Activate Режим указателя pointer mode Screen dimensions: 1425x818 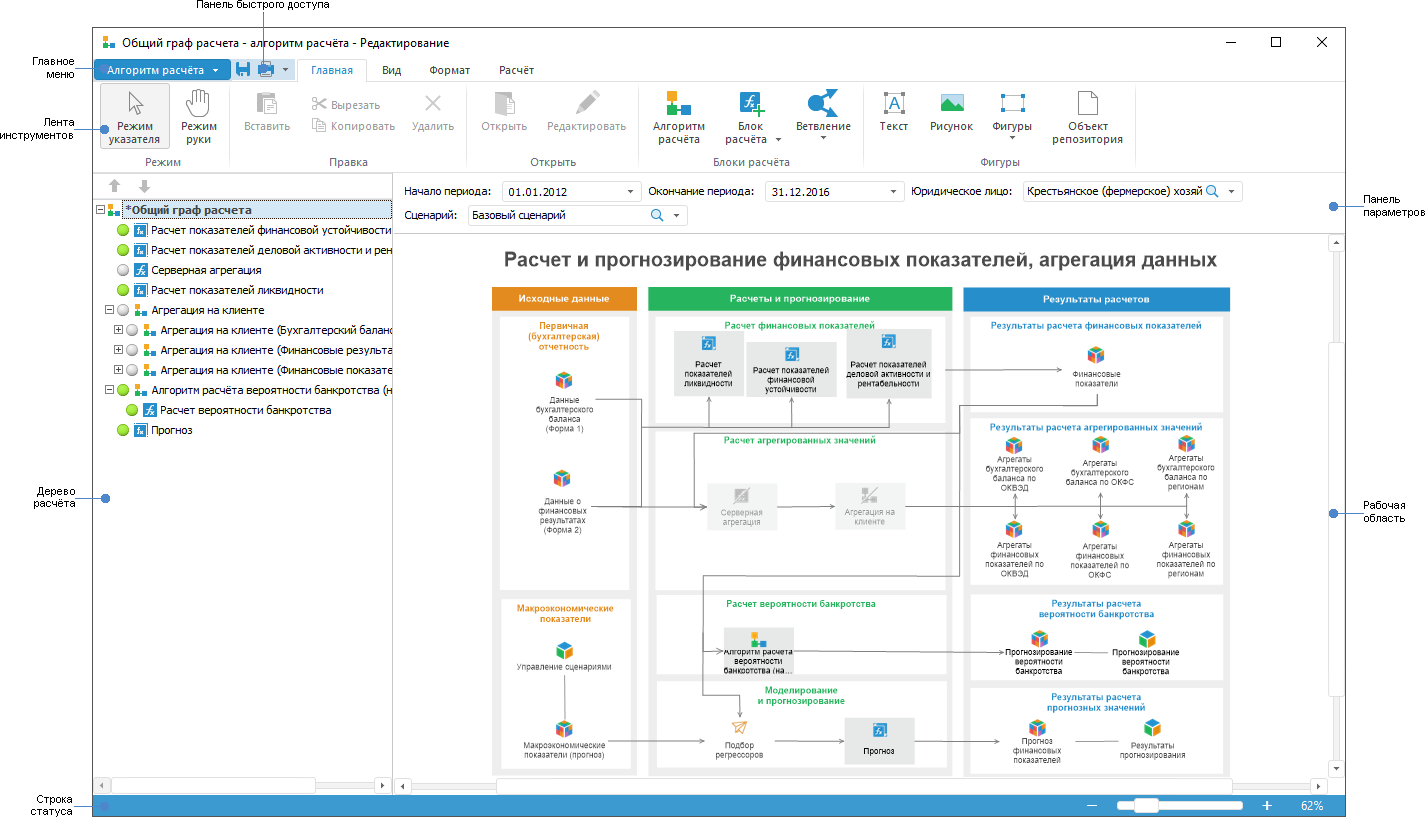click(135, 116)
